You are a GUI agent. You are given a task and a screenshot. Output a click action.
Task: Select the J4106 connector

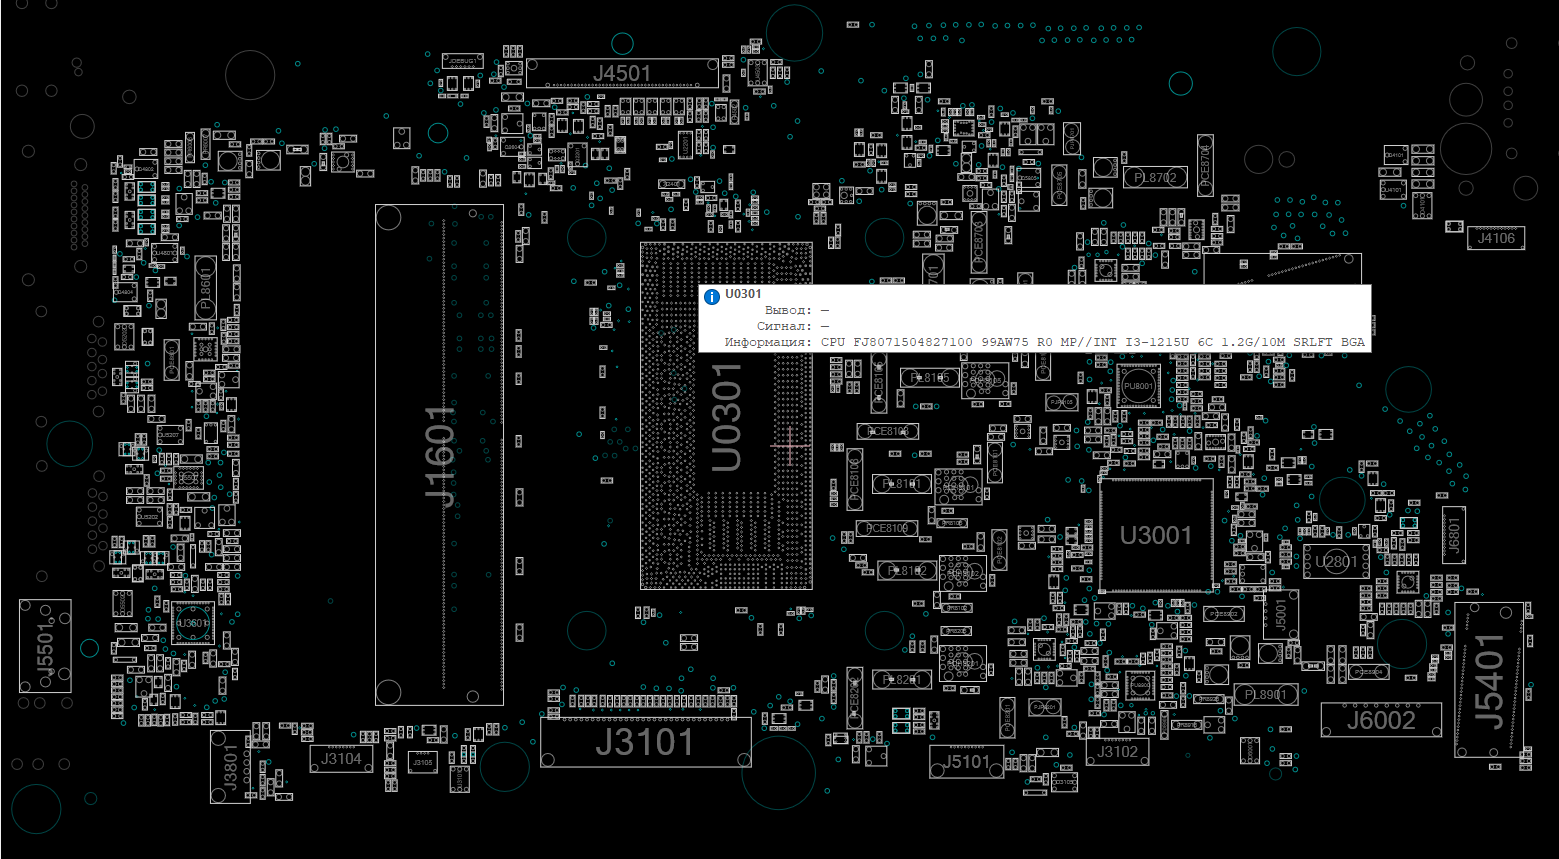(1496, 238)
